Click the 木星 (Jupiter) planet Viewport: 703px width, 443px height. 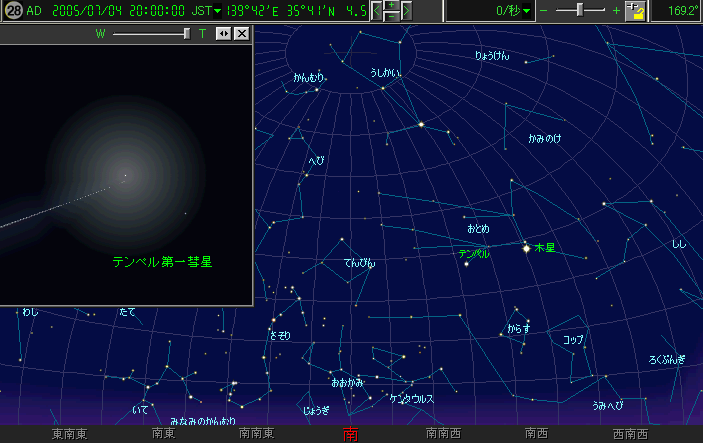(526, 247)
